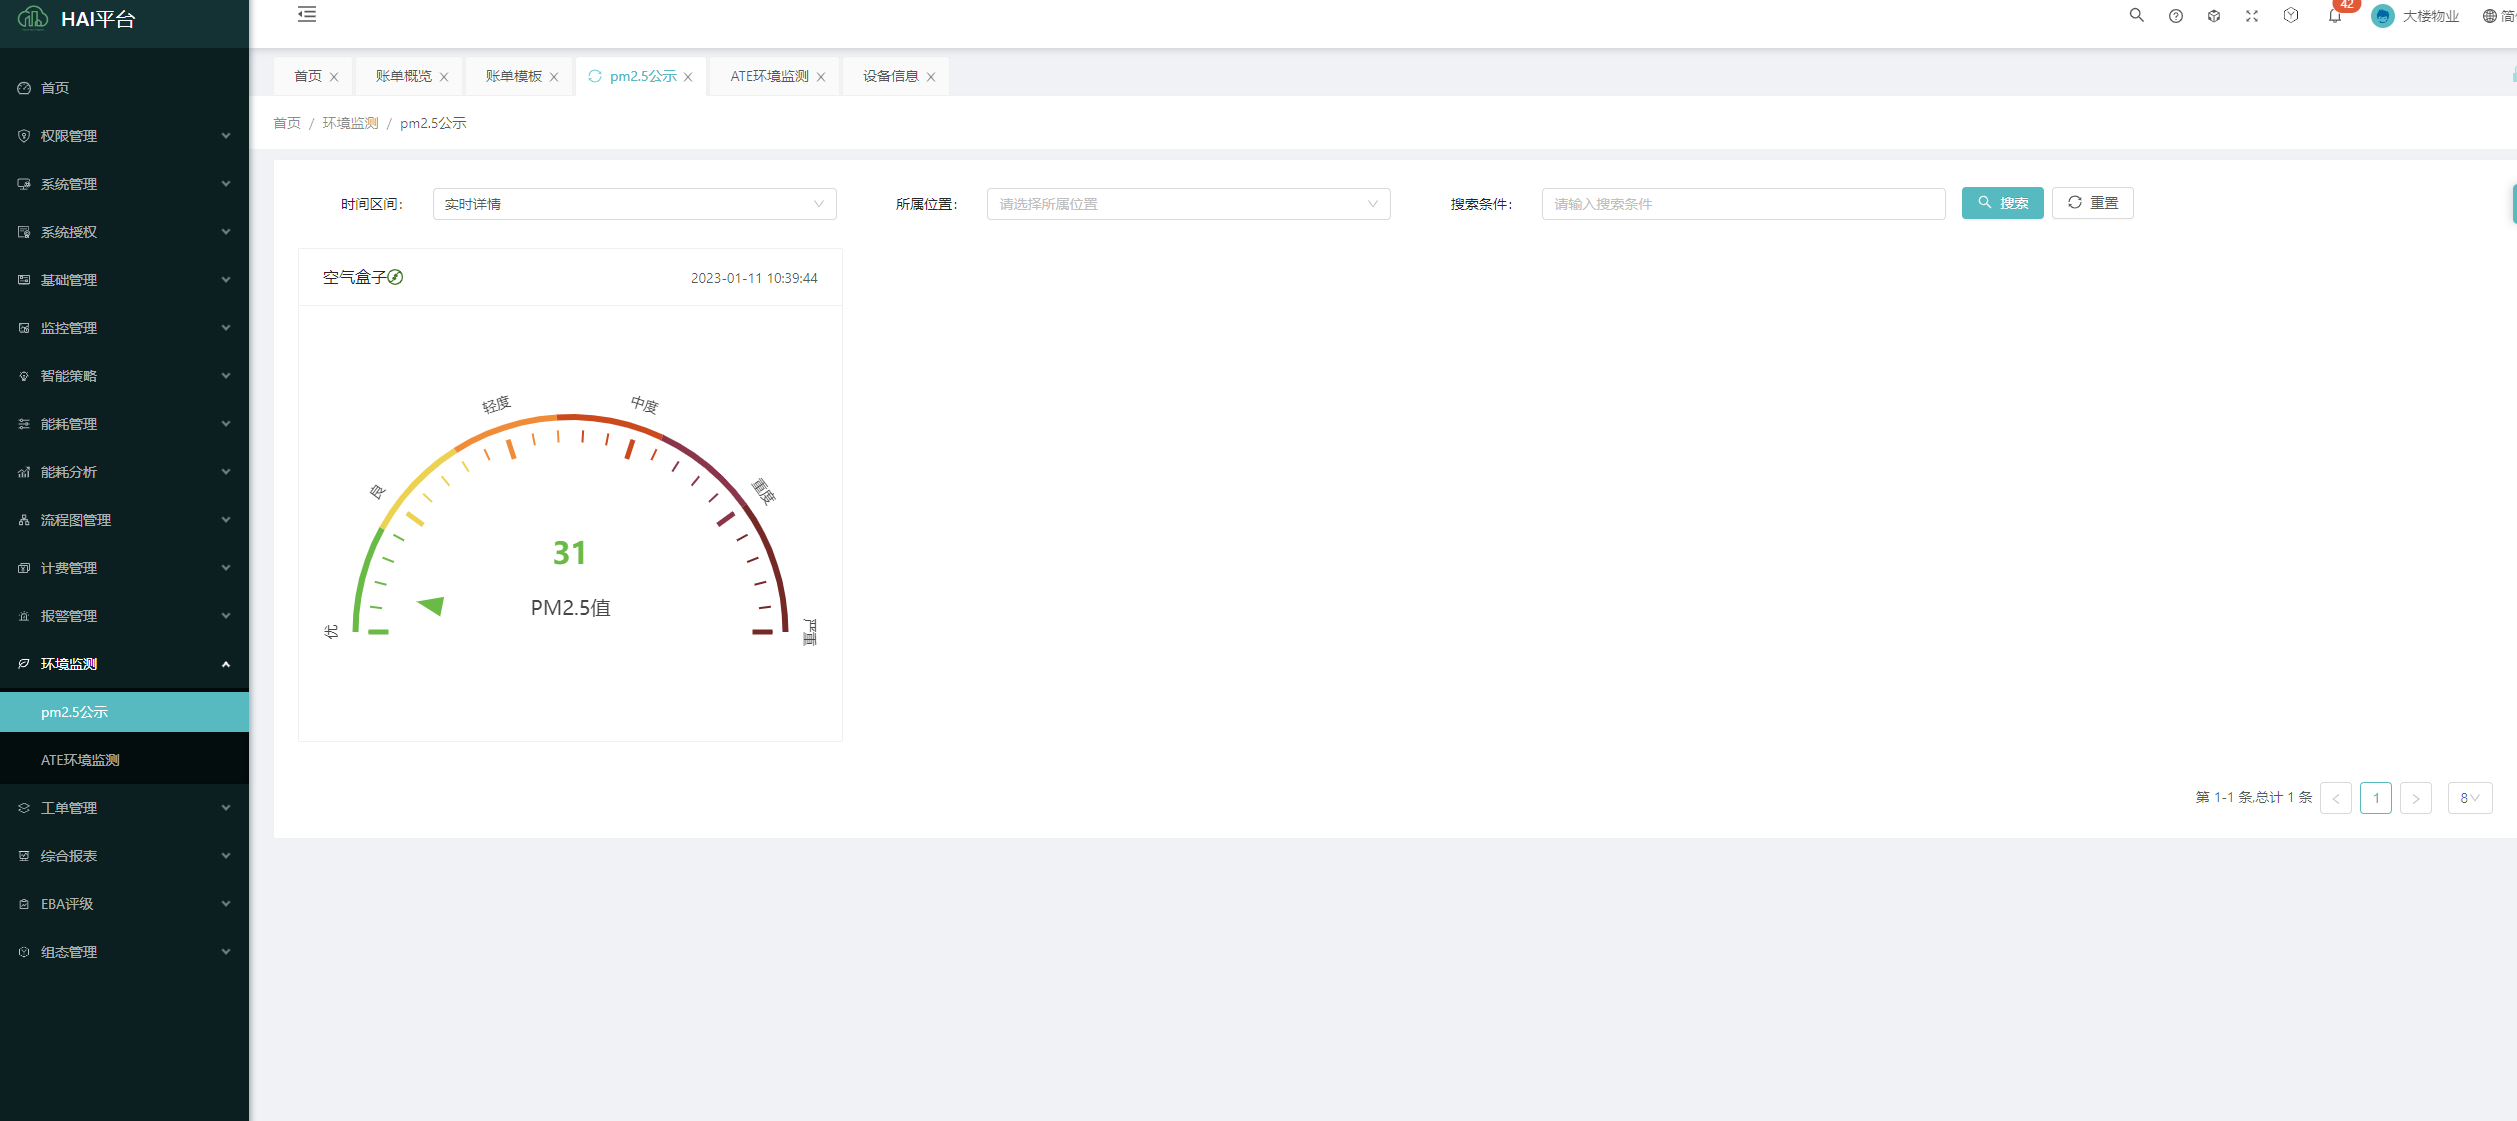Switch to the 设备信息 tab
The height and width of the screenshot is (1121, 2517).
(891, 76)
